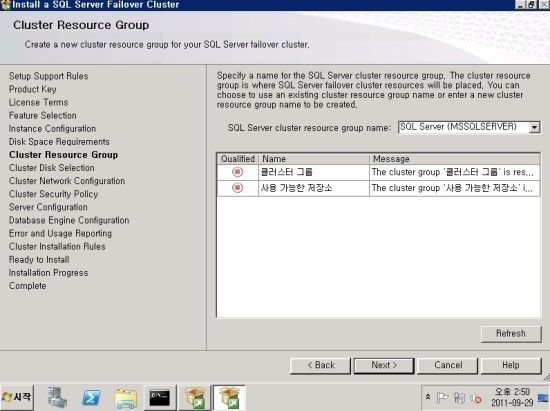Click the bold Cluster Resource Group step

pos(63,155)
